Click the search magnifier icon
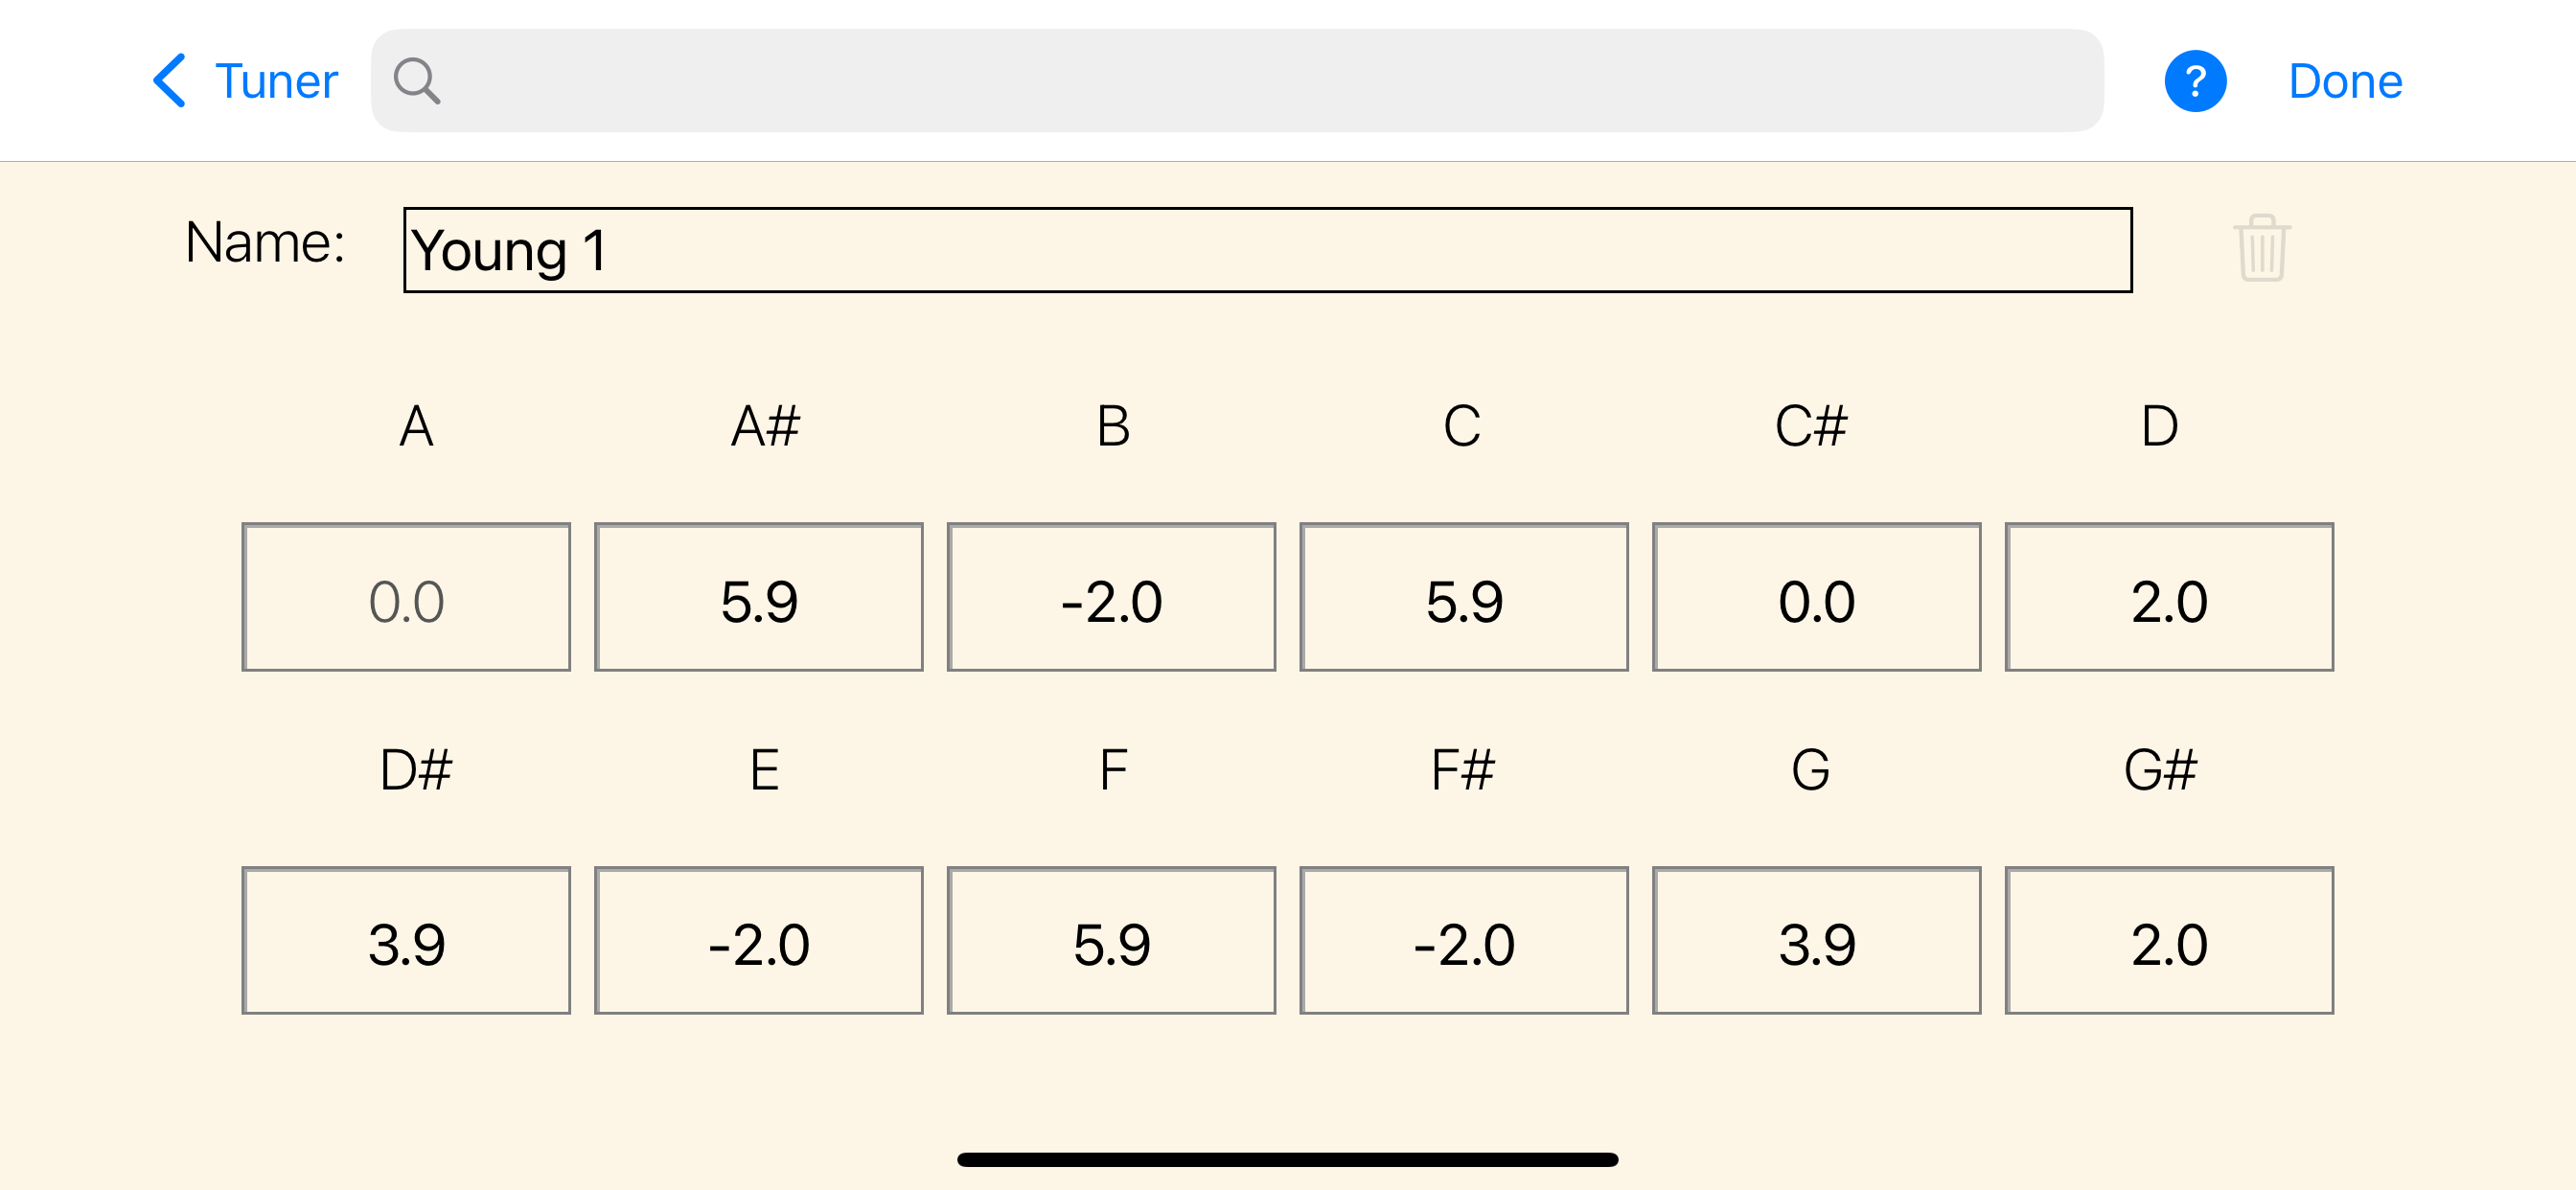This screenshot has height=1190, width=2576. [416, 80]
